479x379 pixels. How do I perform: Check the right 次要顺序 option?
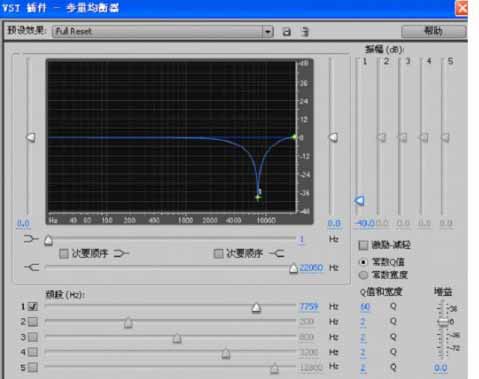218,254
